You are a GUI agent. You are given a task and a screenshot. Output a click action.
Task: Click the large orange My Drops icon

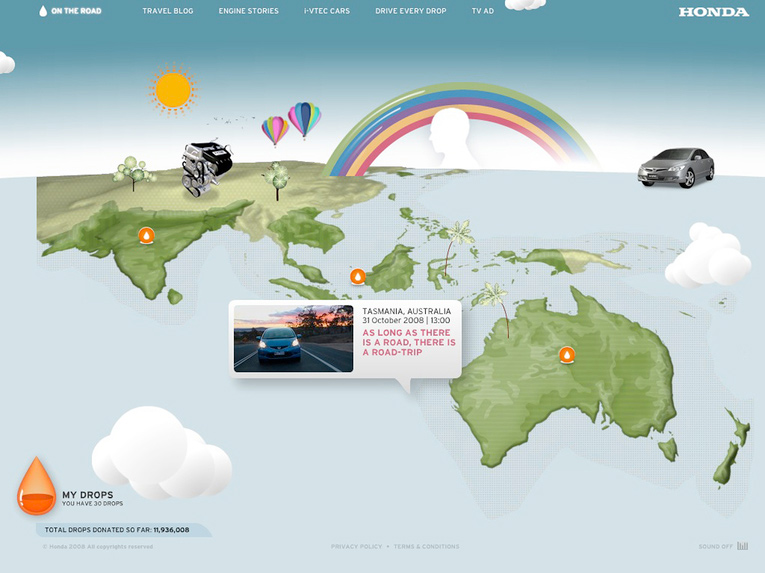point(36,486)
